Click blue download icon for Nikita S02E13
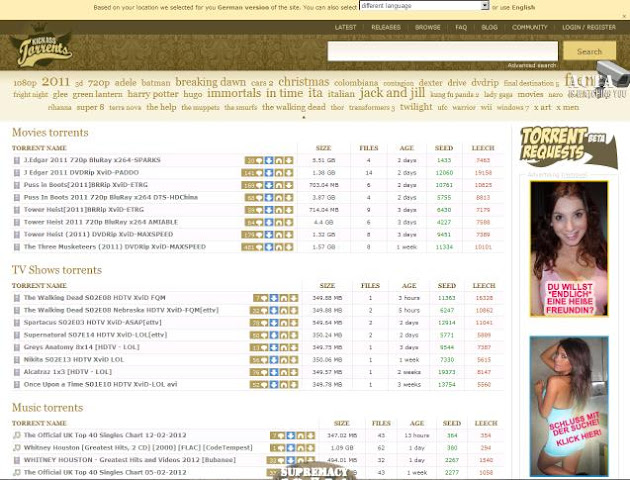The height and width of the screenshot is (480, 630). 274,360
